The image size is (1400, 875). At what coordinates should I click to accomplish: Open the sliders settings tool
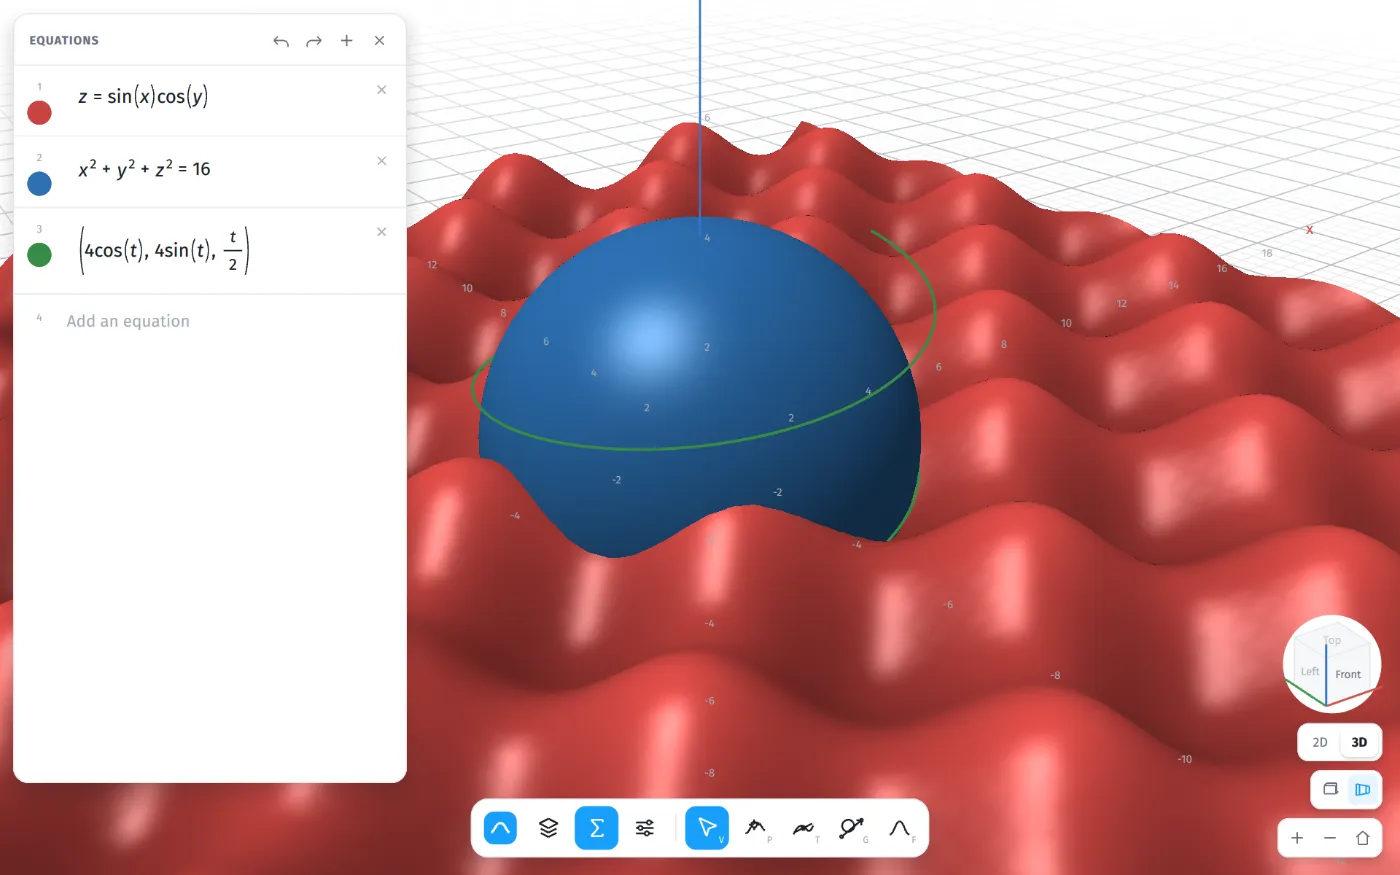click(x=645, y=828)
